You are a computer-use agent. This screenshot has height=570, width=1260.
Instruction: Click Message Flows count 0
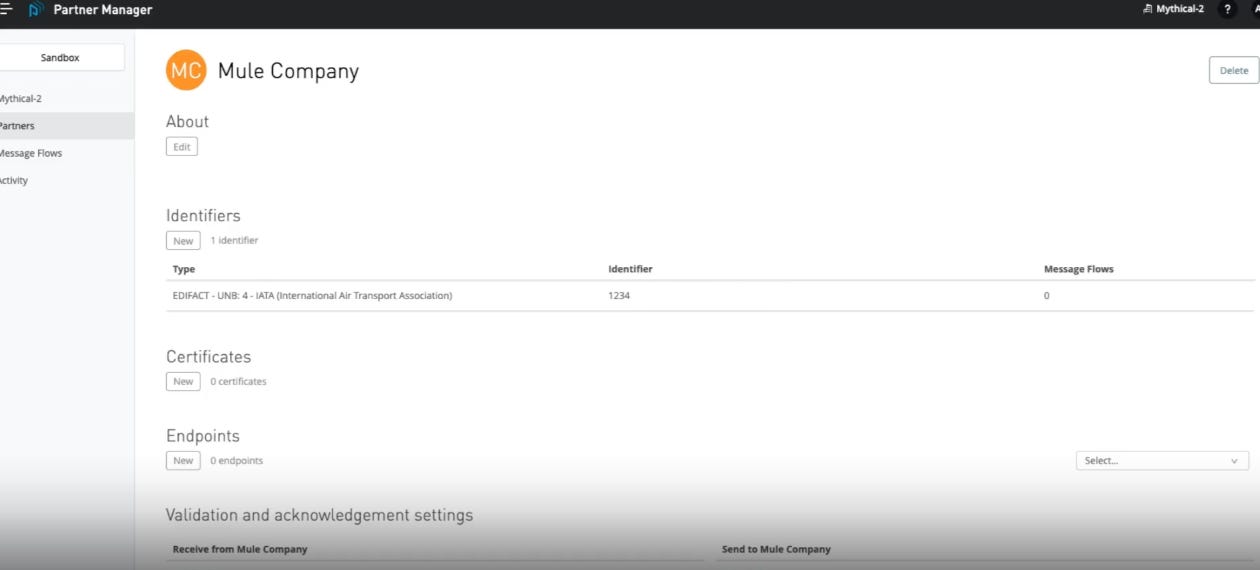(x=1047, y=296)
